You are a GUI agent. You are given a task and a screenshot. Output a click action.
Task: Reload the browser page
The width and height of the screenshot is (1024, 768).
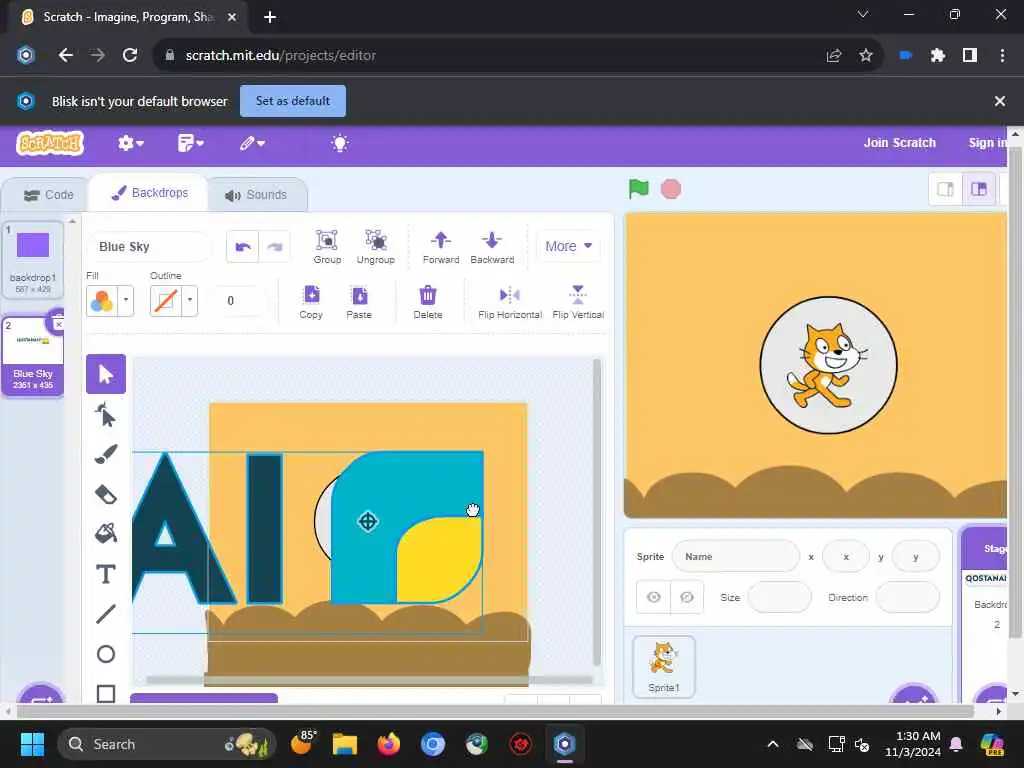pyautogui.click(x=130, y=56)
